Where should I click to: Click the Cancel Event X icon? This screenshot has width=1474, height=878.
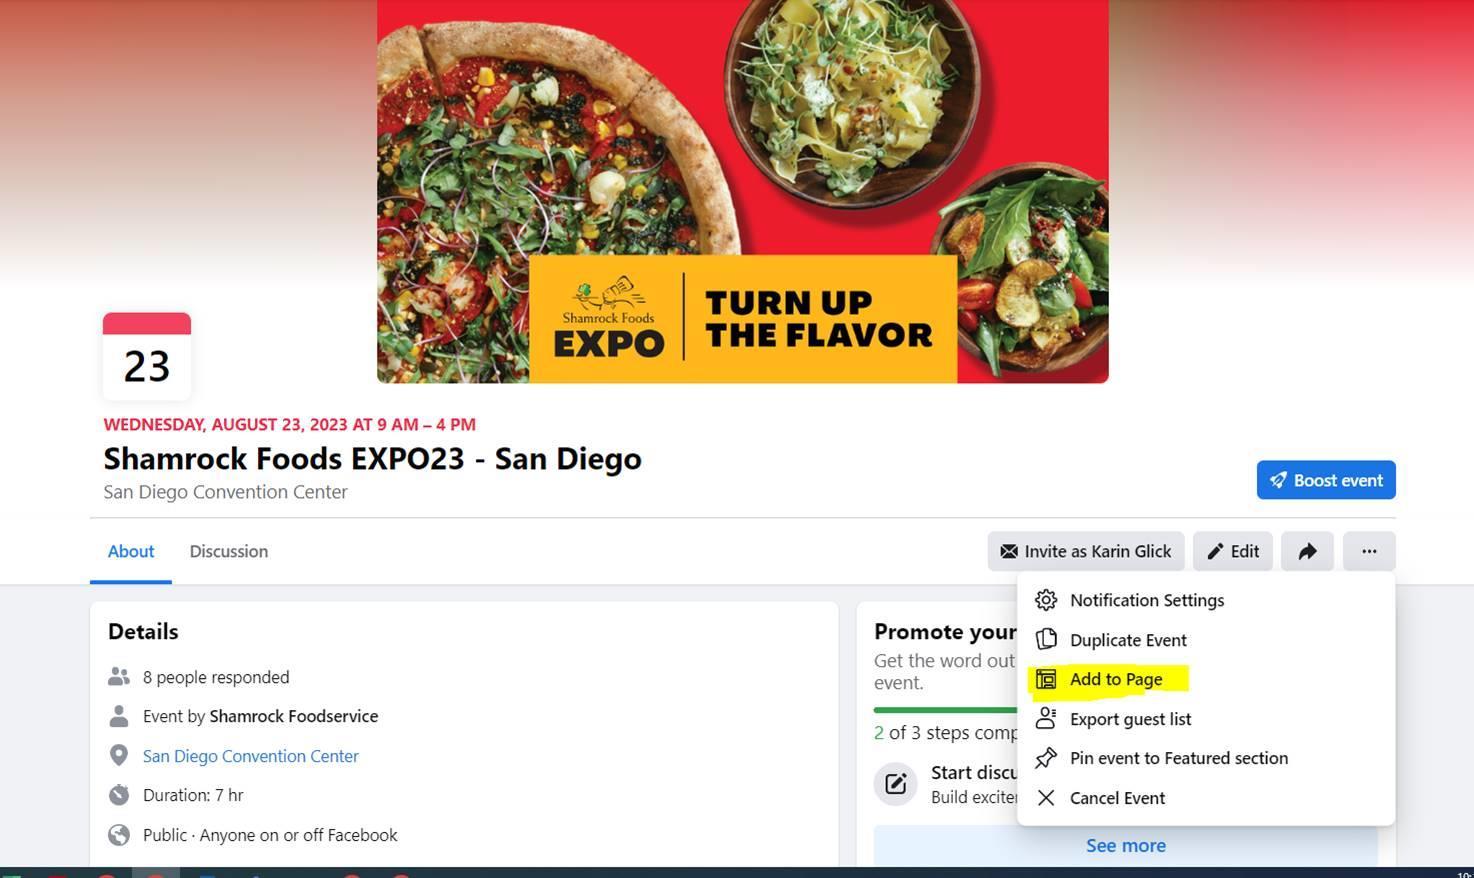1046,798
